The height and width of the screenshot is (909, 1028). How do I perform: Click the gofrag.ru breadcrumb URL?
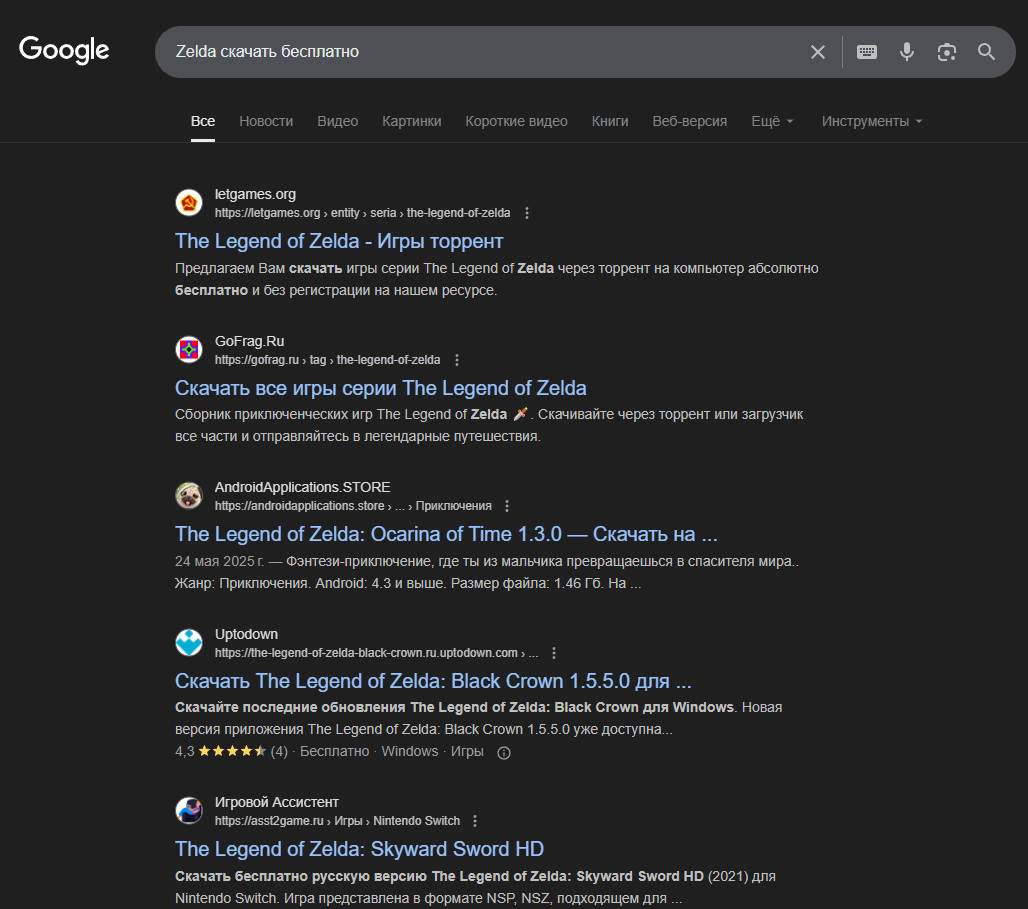tap(327, 360)
